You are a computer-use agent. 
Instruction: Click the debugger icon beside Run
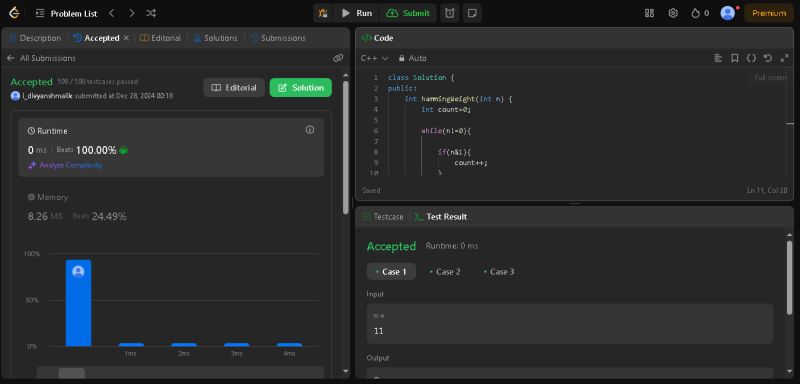[323, 13]
